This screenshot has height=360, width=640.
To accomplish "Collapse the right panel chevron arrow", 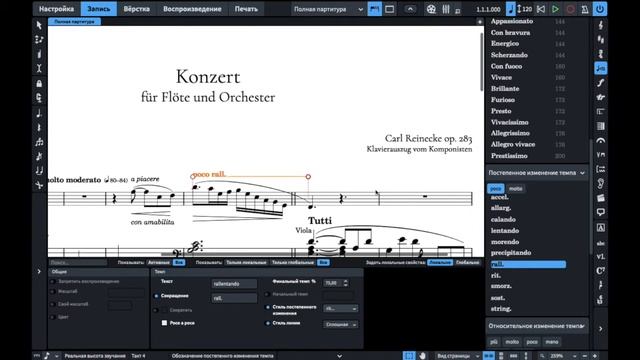I will click(600, 329).
